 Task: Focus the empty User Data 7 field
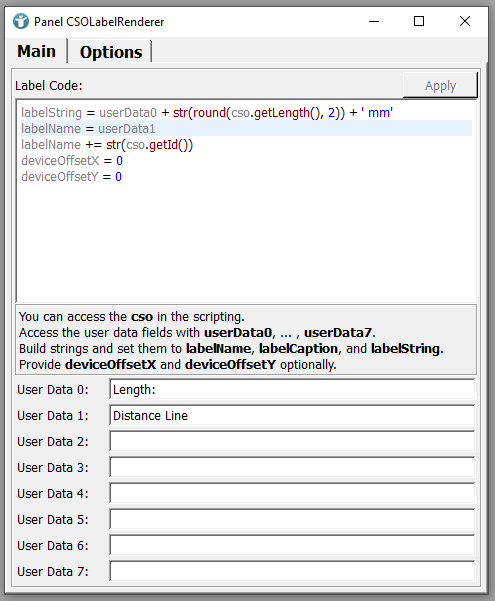coord(292,571)
